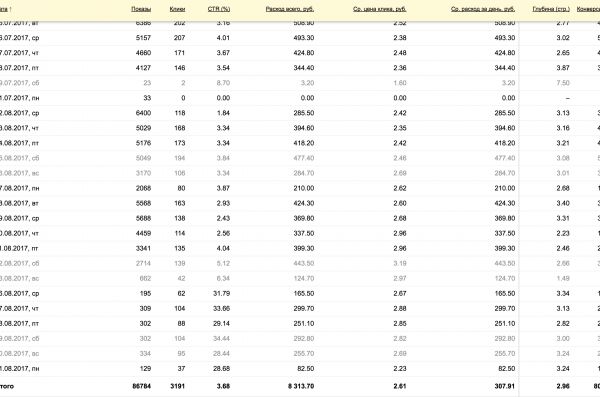This screenshot has height=397, width=600.
Task: Click the Глубина (стр.) column header
Action: pos(551,9)
